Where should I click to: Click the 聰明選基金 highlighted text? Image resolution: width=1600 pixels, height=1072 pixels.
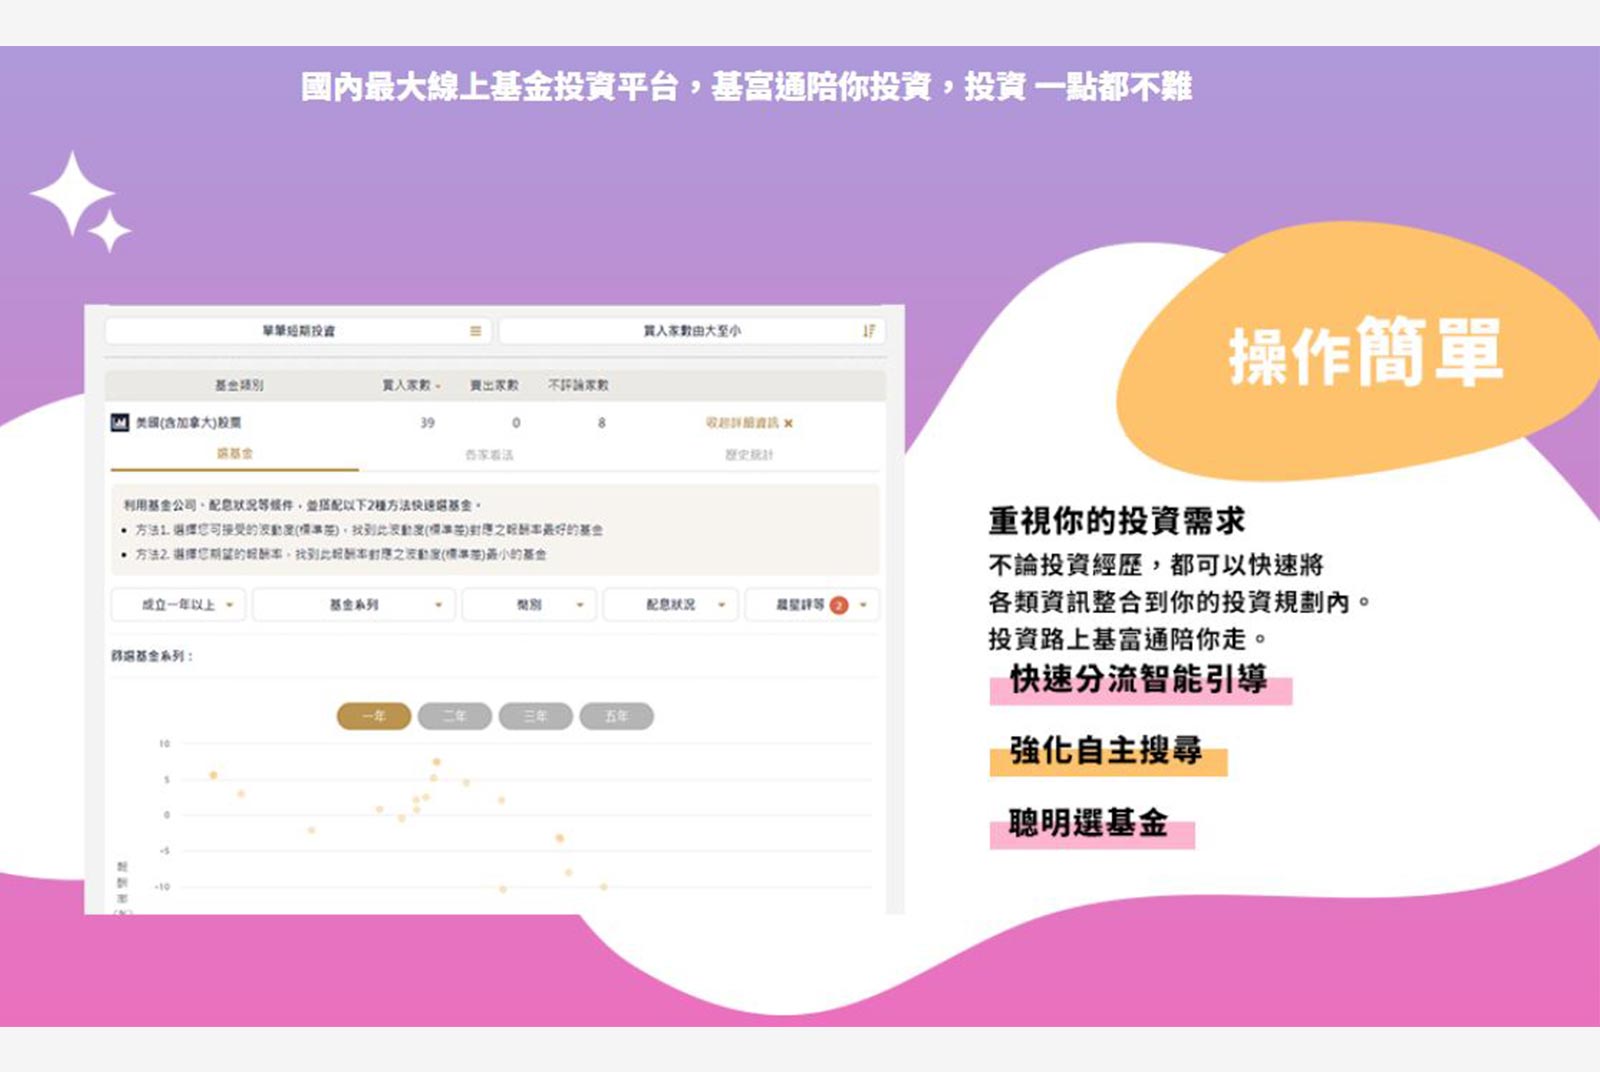pos(1089,823)
